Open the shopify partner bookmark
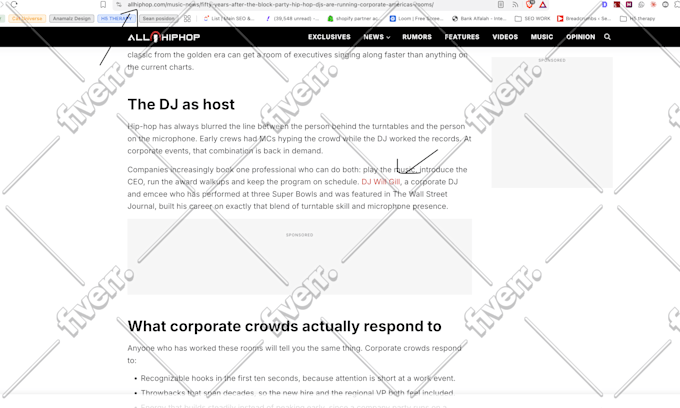This screenshot has width=680, height=408. point(353,19)
